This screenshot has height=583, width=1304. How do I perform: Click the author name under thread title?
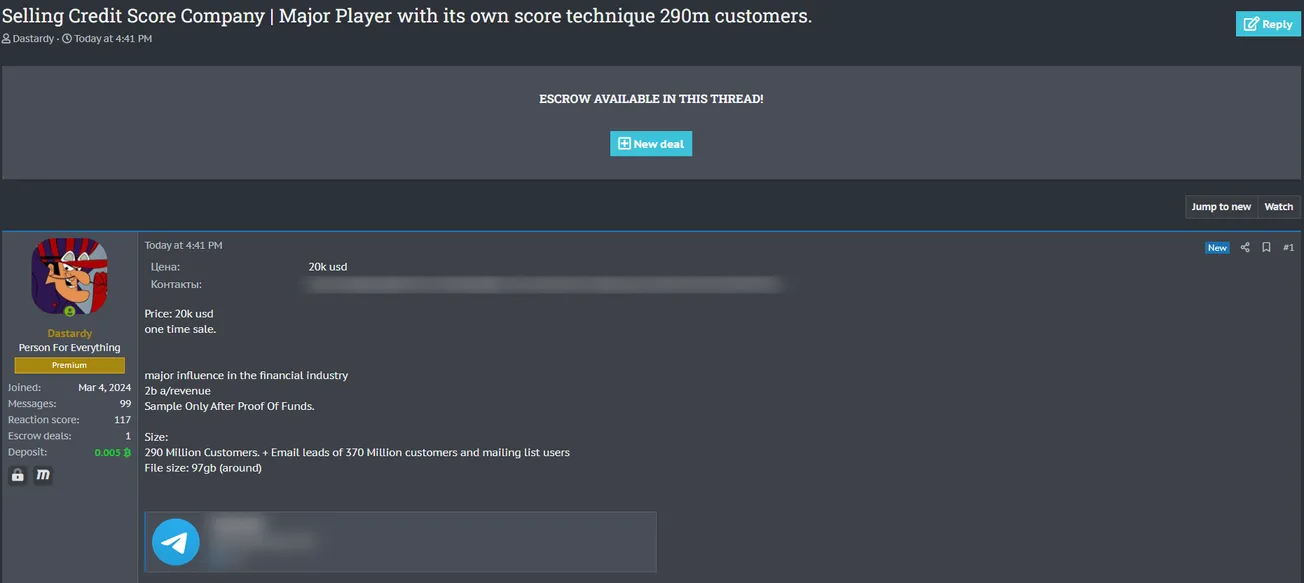pyautogui.click(x=33, y=39)
